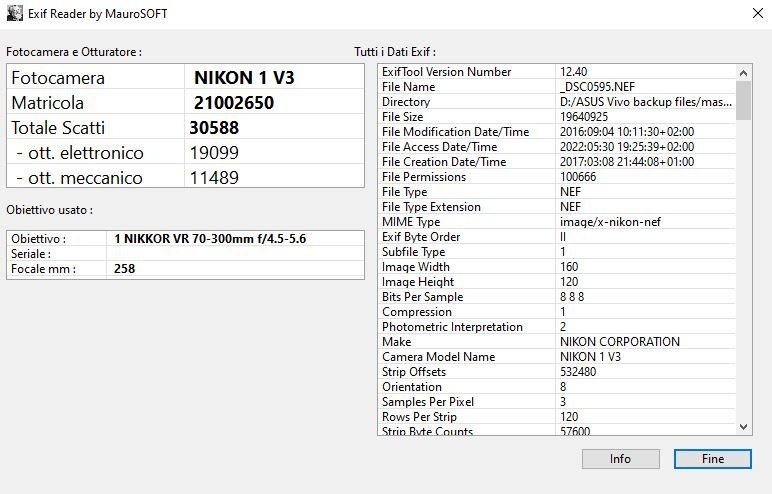This screenshot has width=772, height=494.
Task: Select the Compression row
Action: (558, 312)
